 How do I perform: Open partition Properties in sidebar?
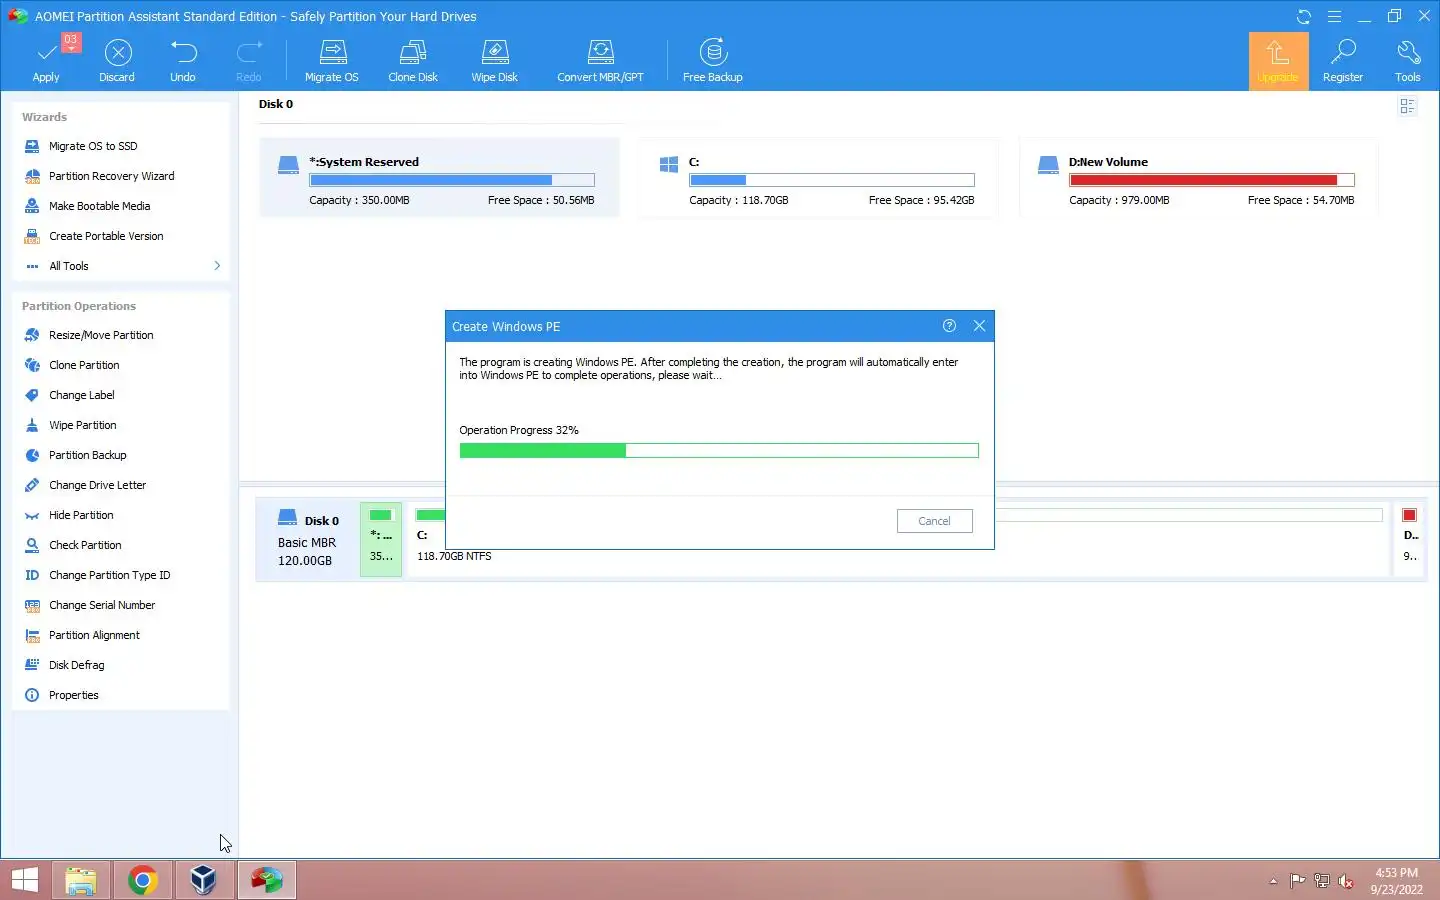[x=73, y=695]
